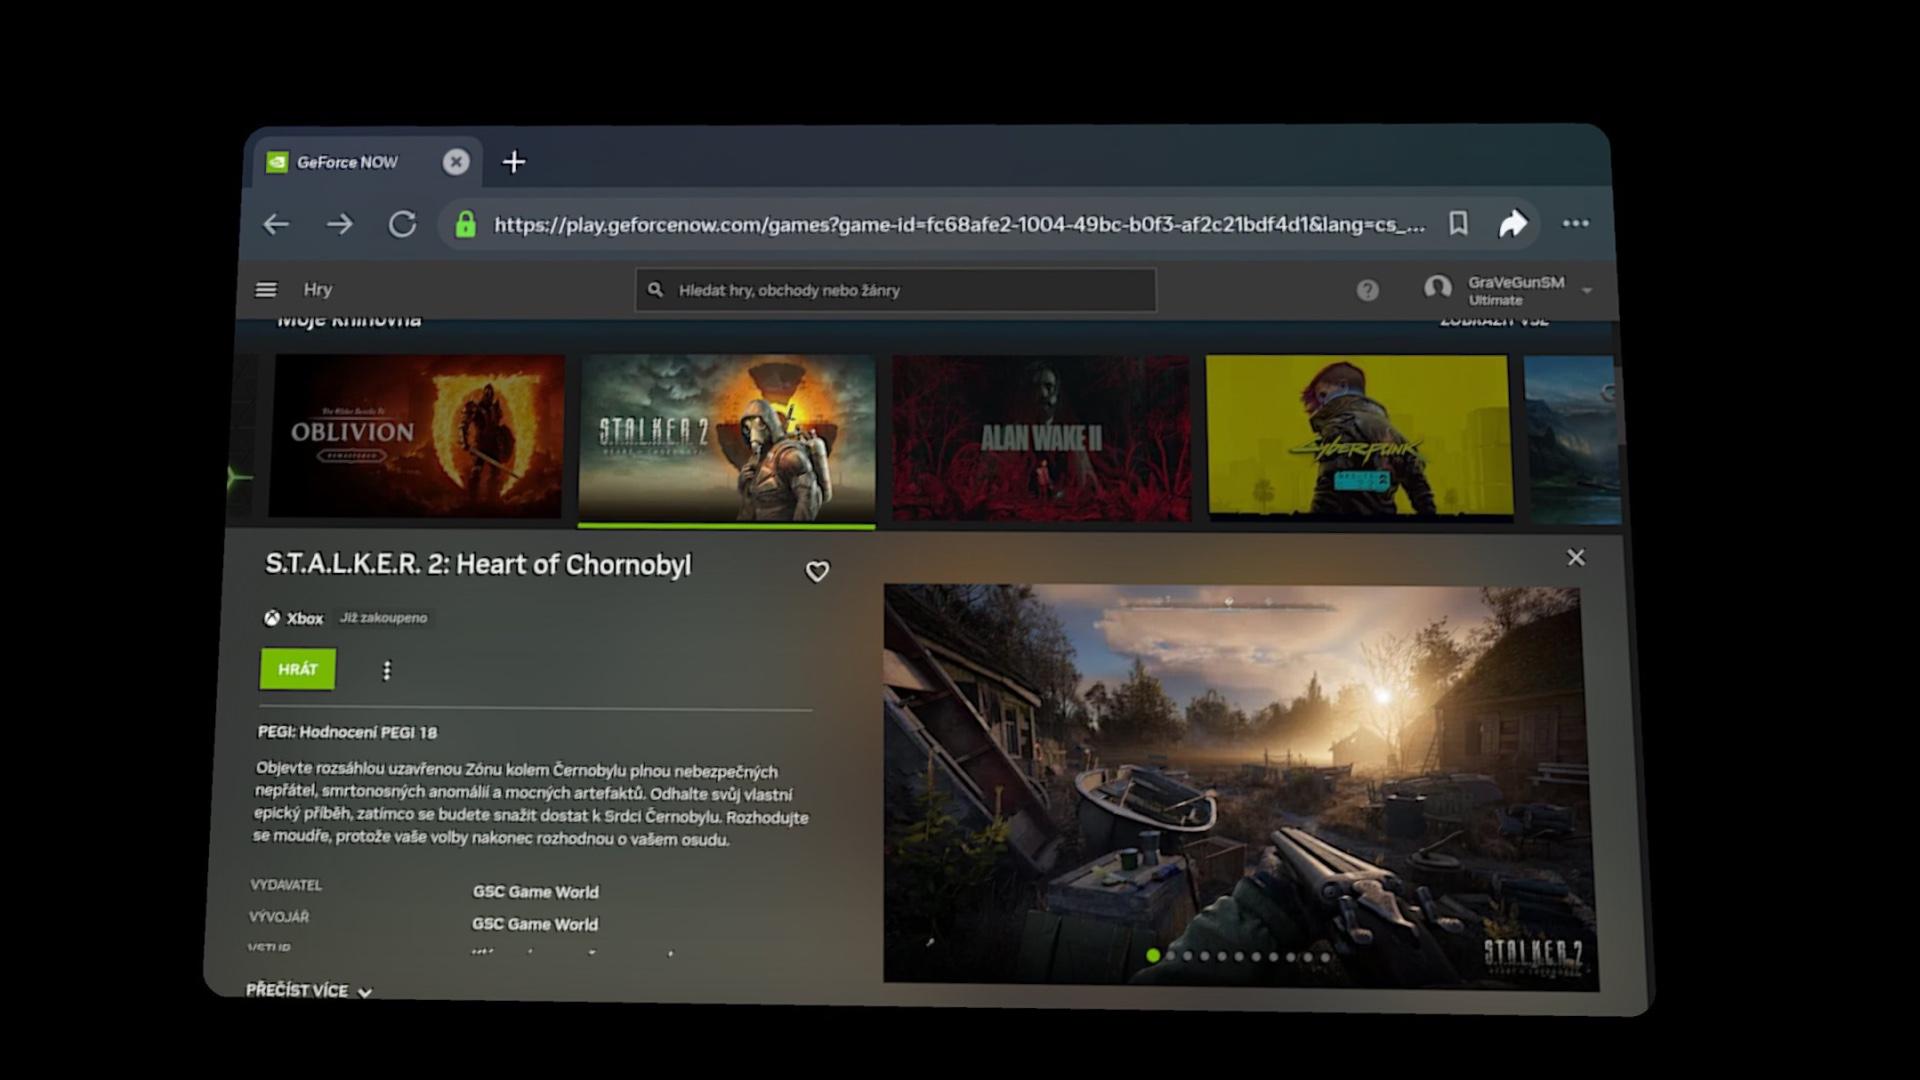
Task: Open the Alan Wake II game tile
Action: pyautogui.click(x=1041, y=439)
